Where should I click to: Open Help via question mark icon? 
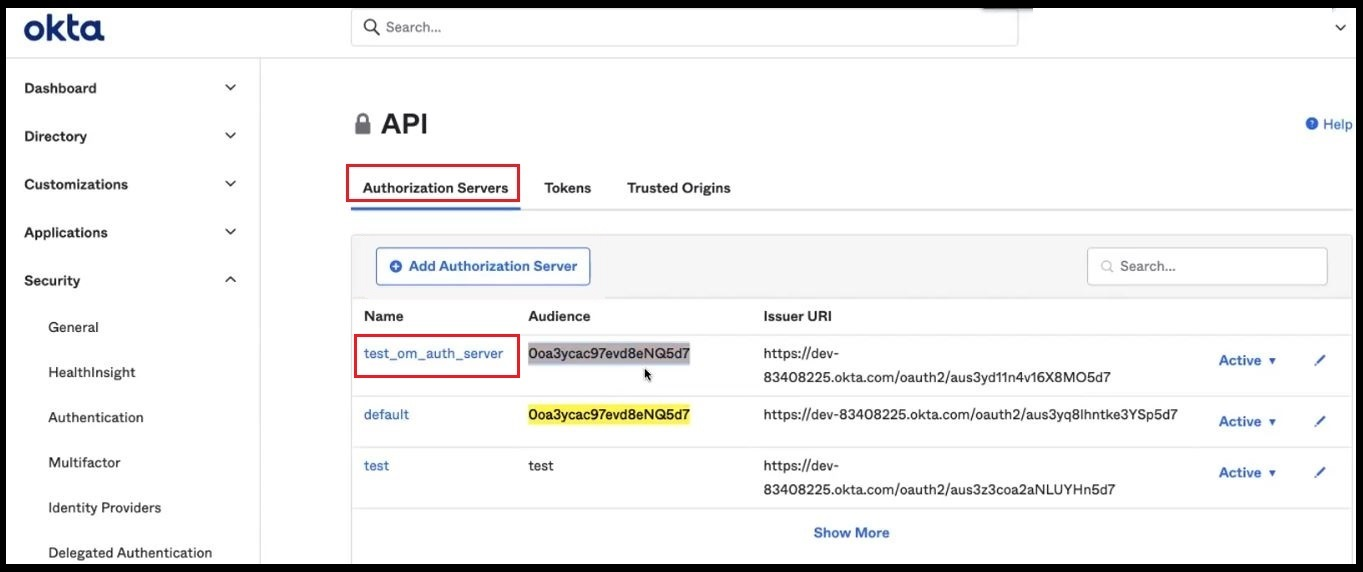1312,124
